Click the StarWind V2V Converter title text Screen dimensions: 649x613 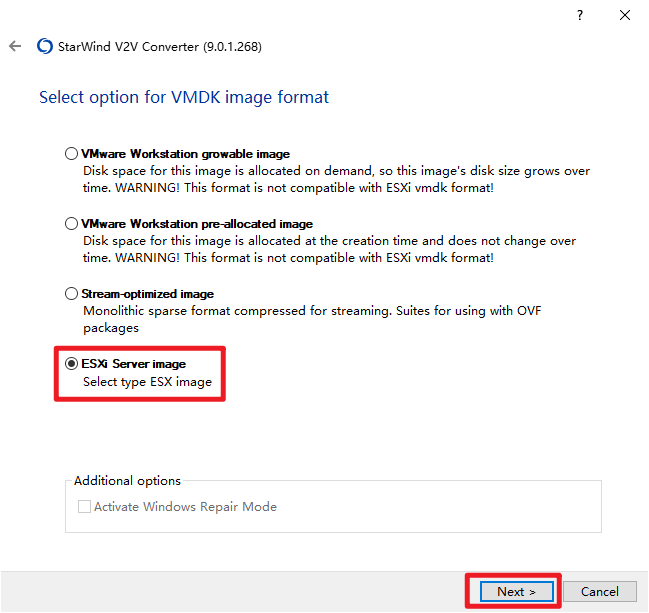(x=160, y=46)
